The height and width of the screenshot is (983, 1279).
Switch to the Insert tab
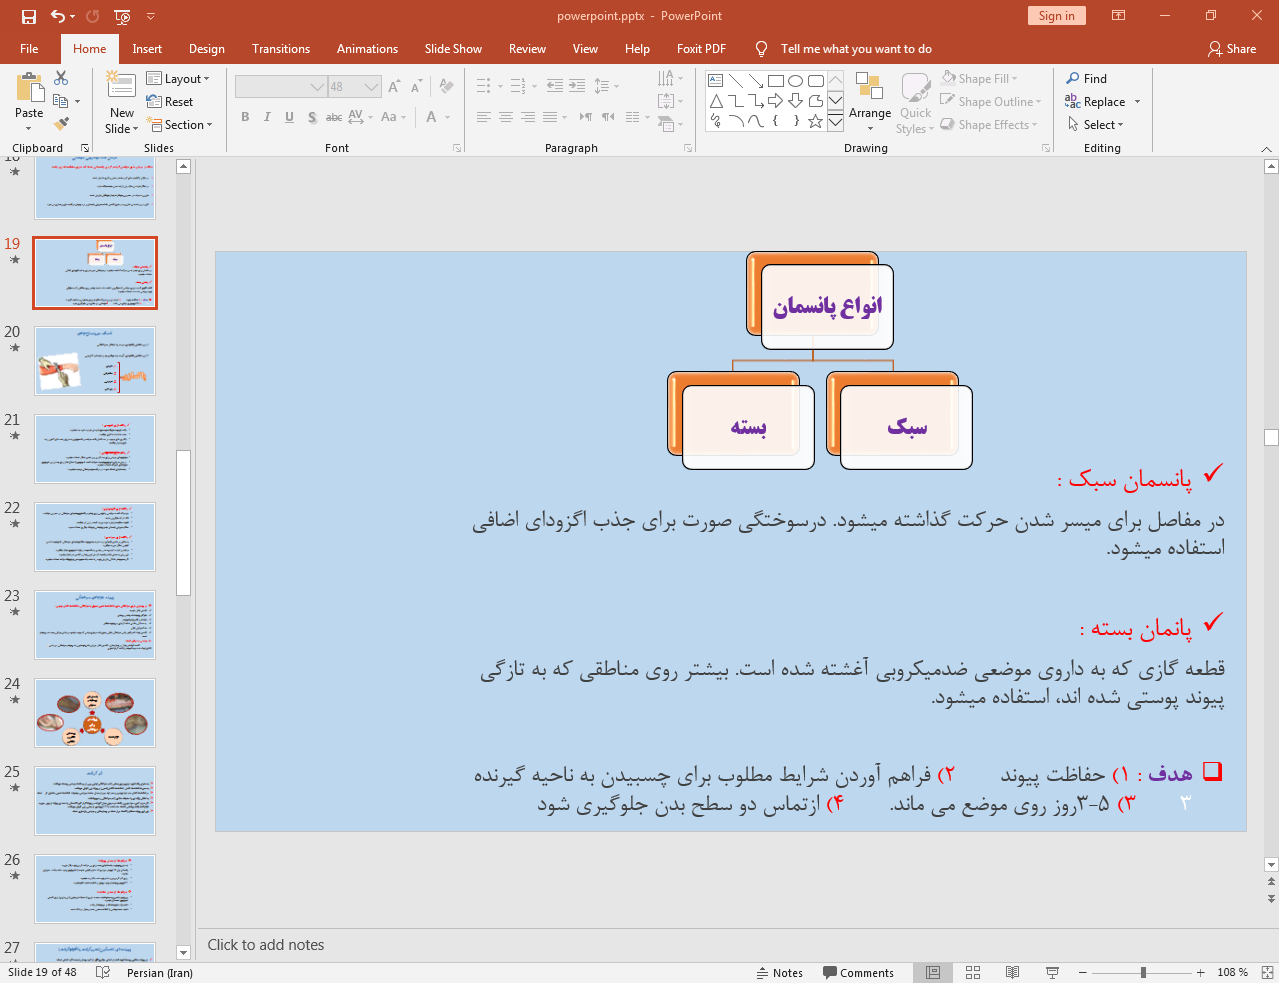(147, 48)
